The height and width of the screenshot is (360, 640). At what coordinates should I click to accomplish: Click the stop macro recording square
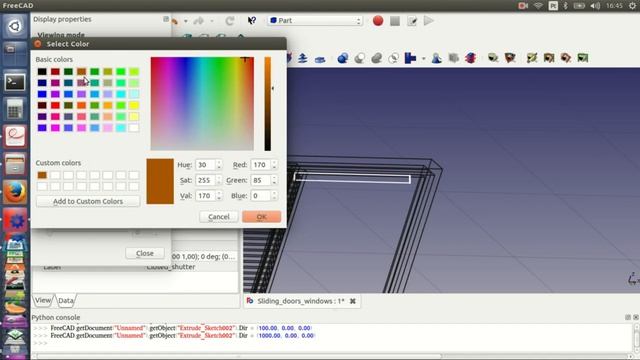pyautogui.click(x=395, y=21)
